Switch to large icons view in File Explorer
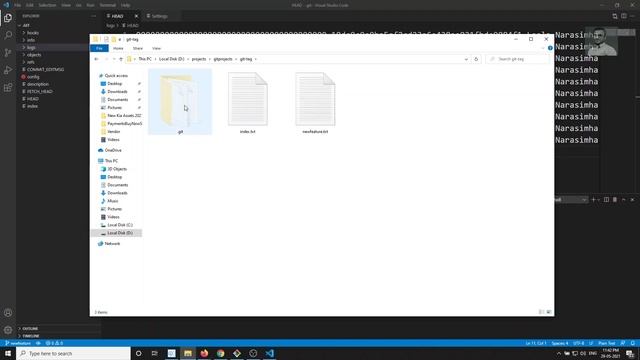The width and height of the screenshot is (640, 360). coord(549,312)
